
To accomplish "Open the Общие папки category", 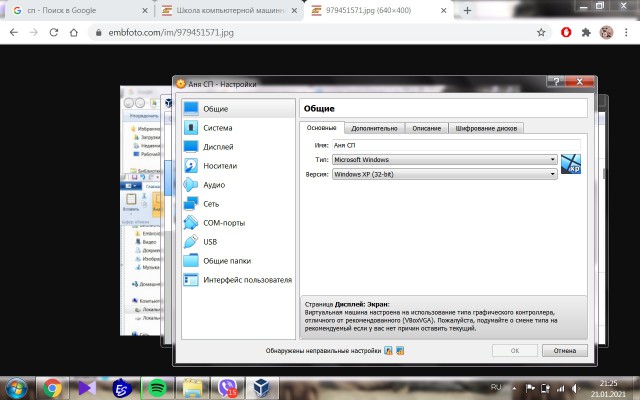I will pyautogui.click(x=238, y=261).
